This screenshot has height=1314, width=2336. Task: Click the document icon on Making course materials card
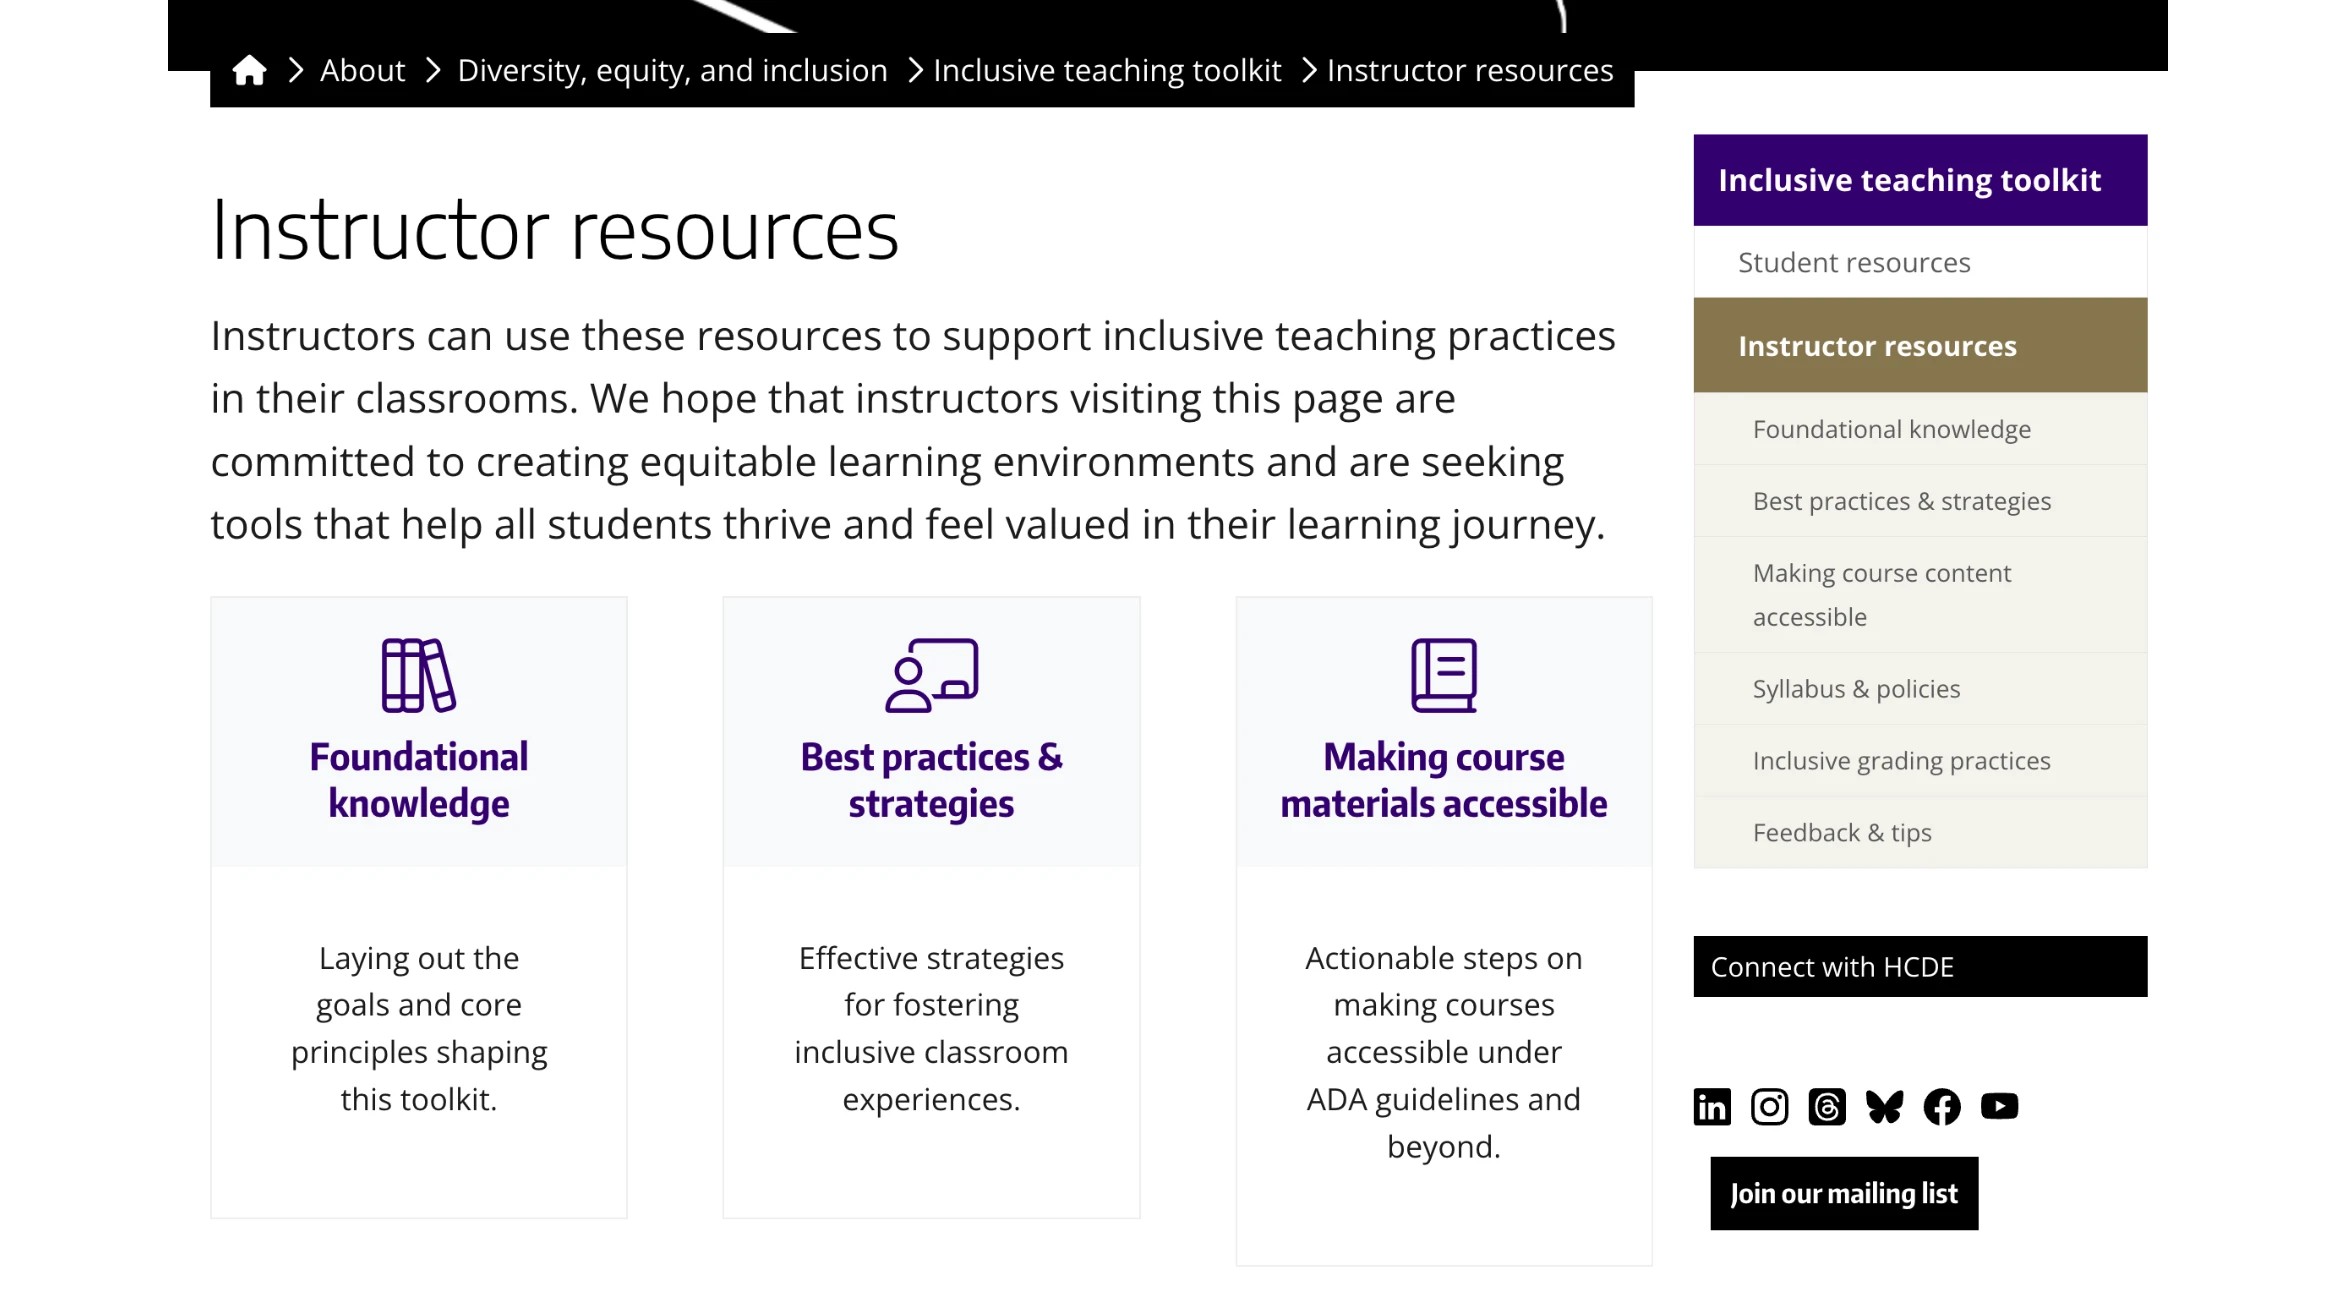tap(1443, 675)
